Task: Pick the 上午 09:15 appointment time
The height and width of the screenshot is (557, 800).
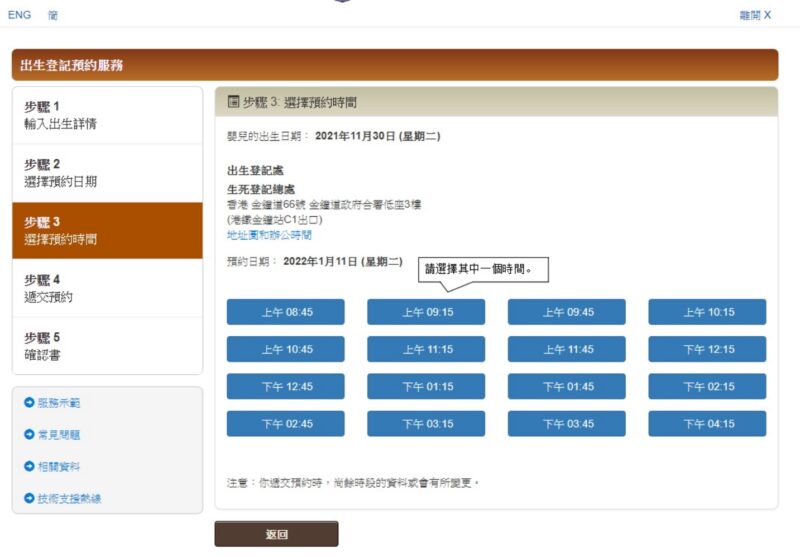Action: click(426, 312)
